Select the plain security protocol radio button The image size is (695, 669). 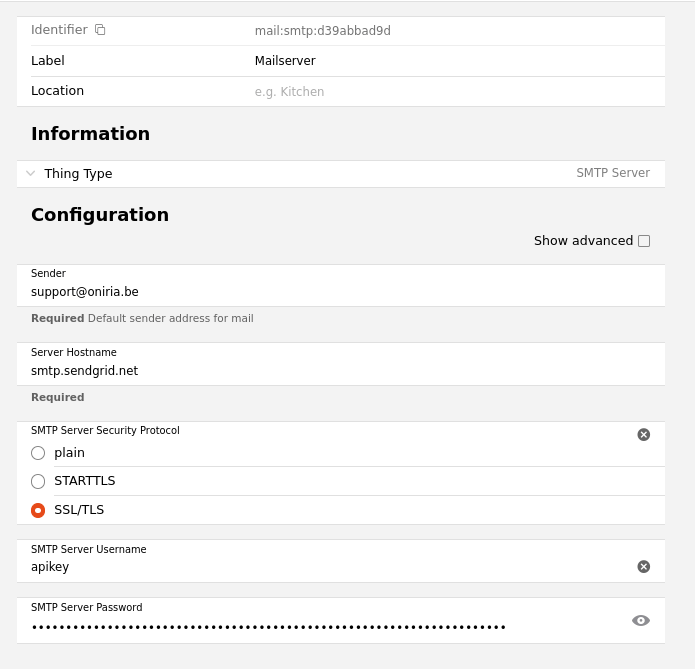click(38, 453)
